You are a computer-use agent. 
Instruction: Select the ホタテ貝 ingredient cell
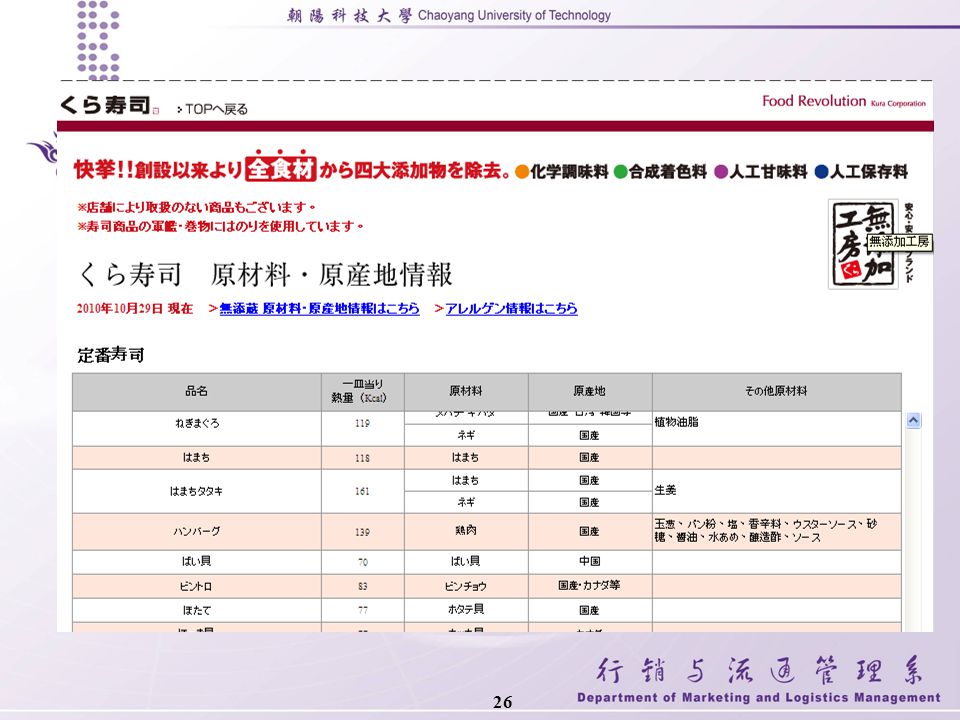click(466, 610)
